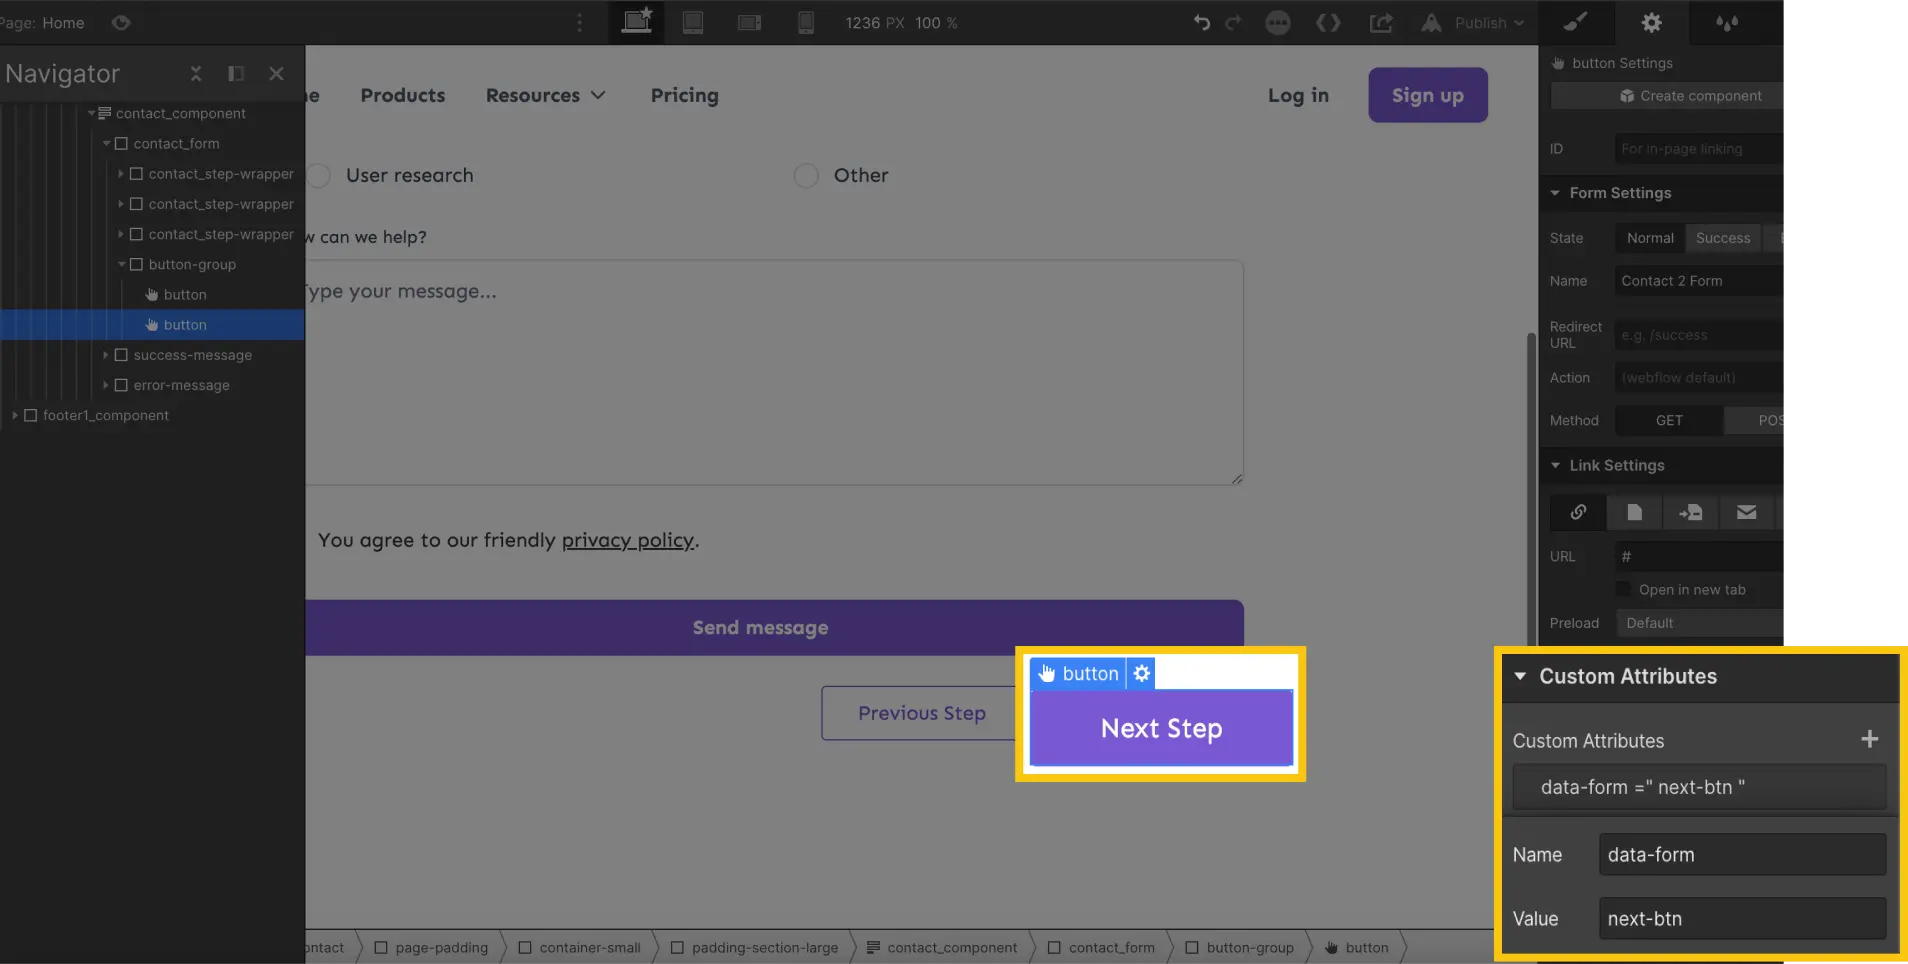Open the code export panel
Screen dimensions: 1908x964
coord(1330,23)
